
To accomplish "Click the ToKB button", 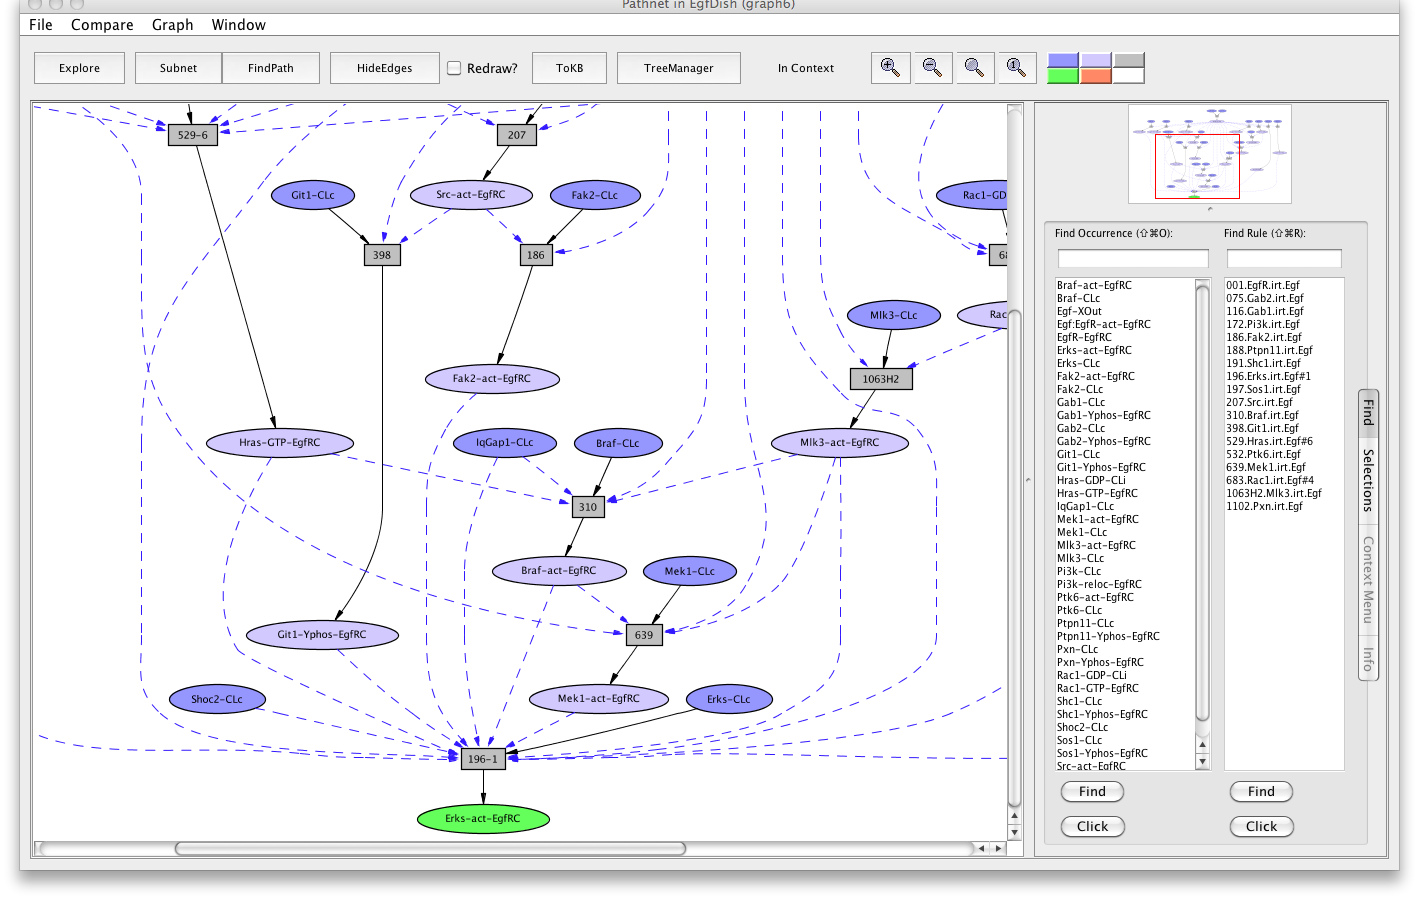I will point(569,68).
